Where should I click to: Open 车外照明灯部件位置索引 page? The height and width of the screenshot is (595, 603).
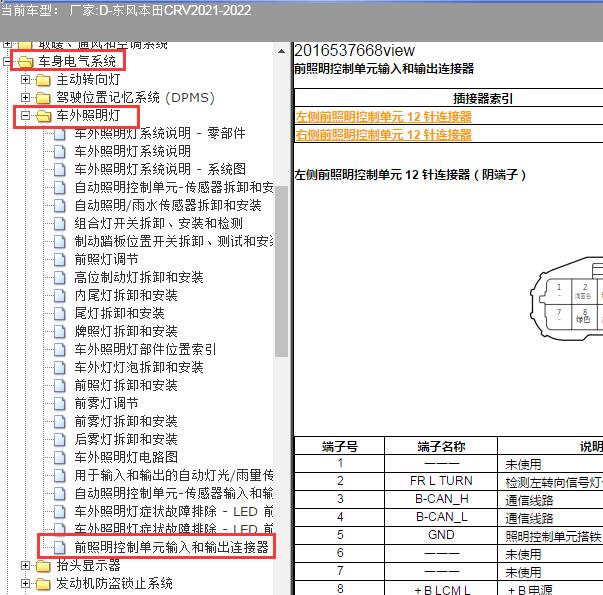coord(145,349)
